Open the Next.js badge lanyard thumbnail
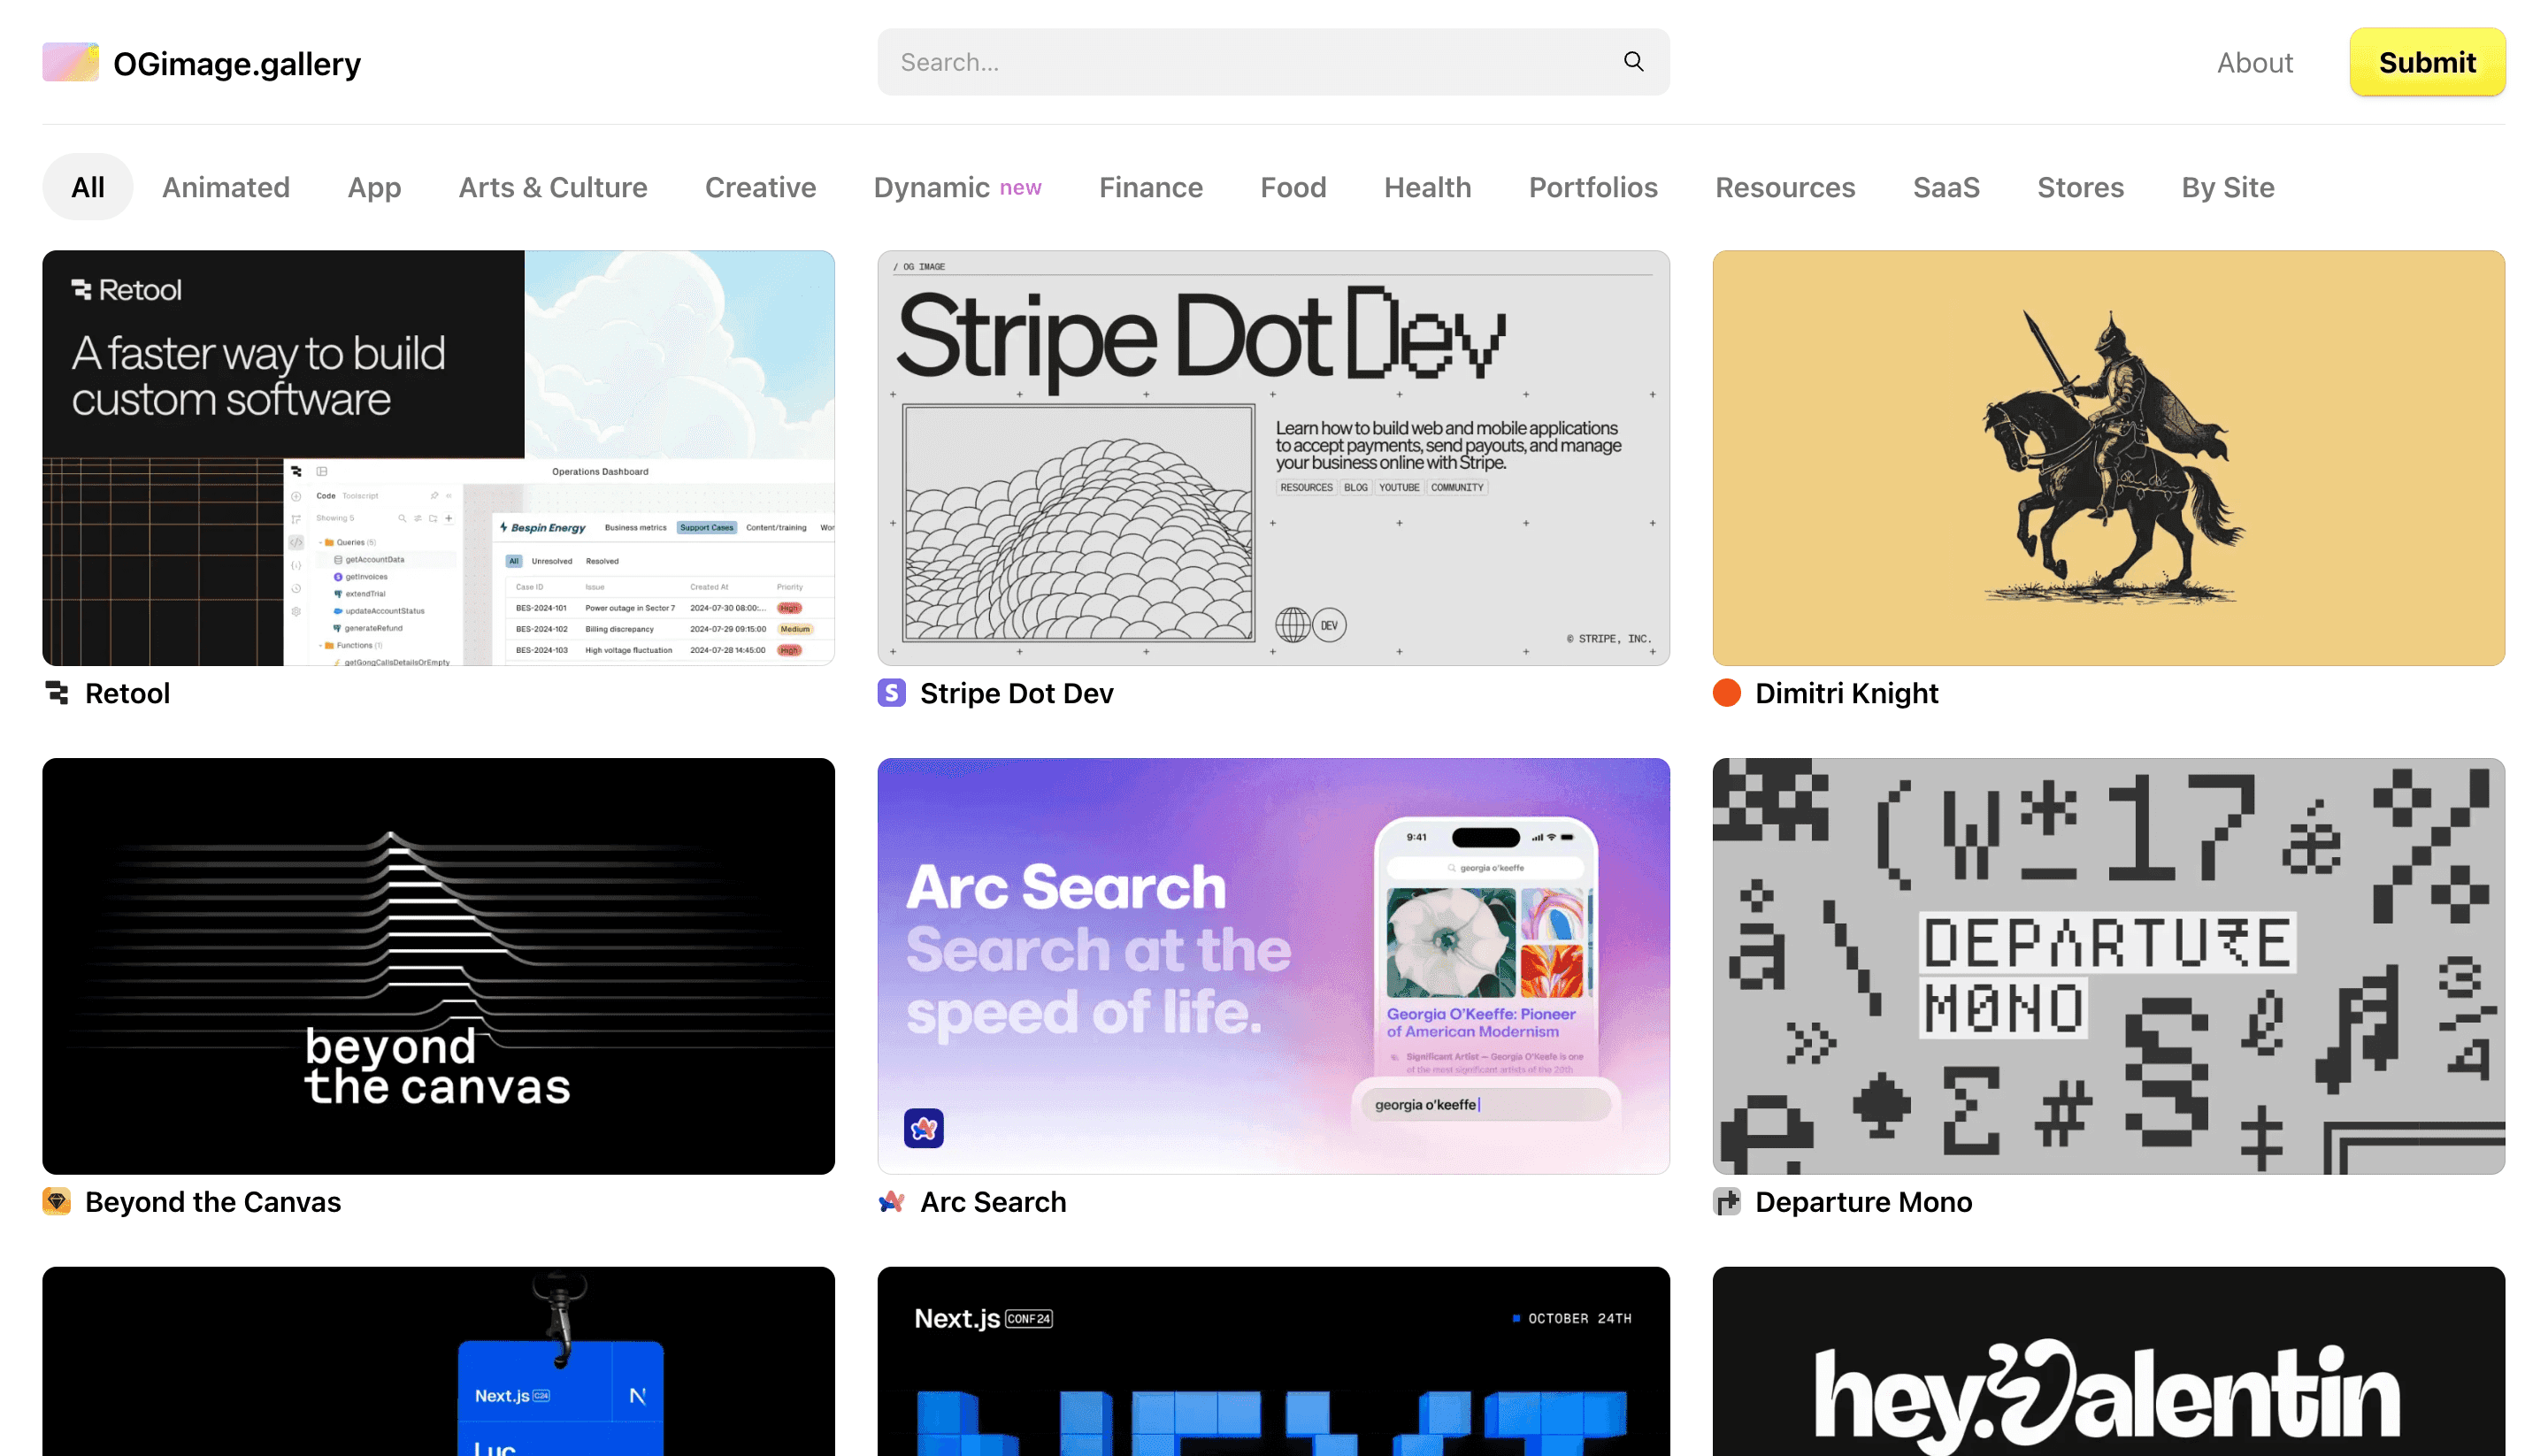 438,1361
